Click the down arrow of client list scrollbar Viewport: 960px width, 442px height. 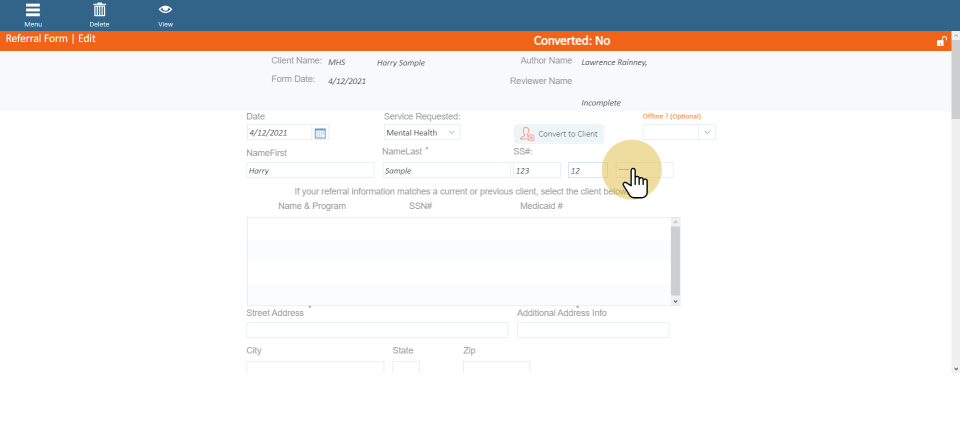(676, 300)
